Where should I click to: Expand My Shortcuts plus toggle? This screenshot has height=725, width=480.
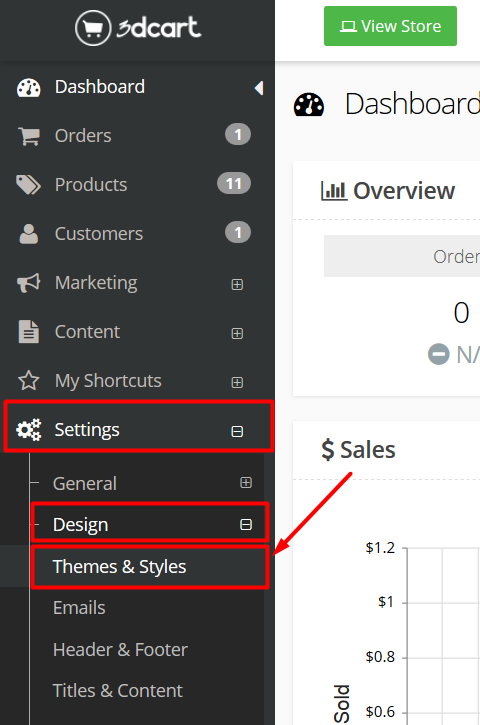[237, 382]
